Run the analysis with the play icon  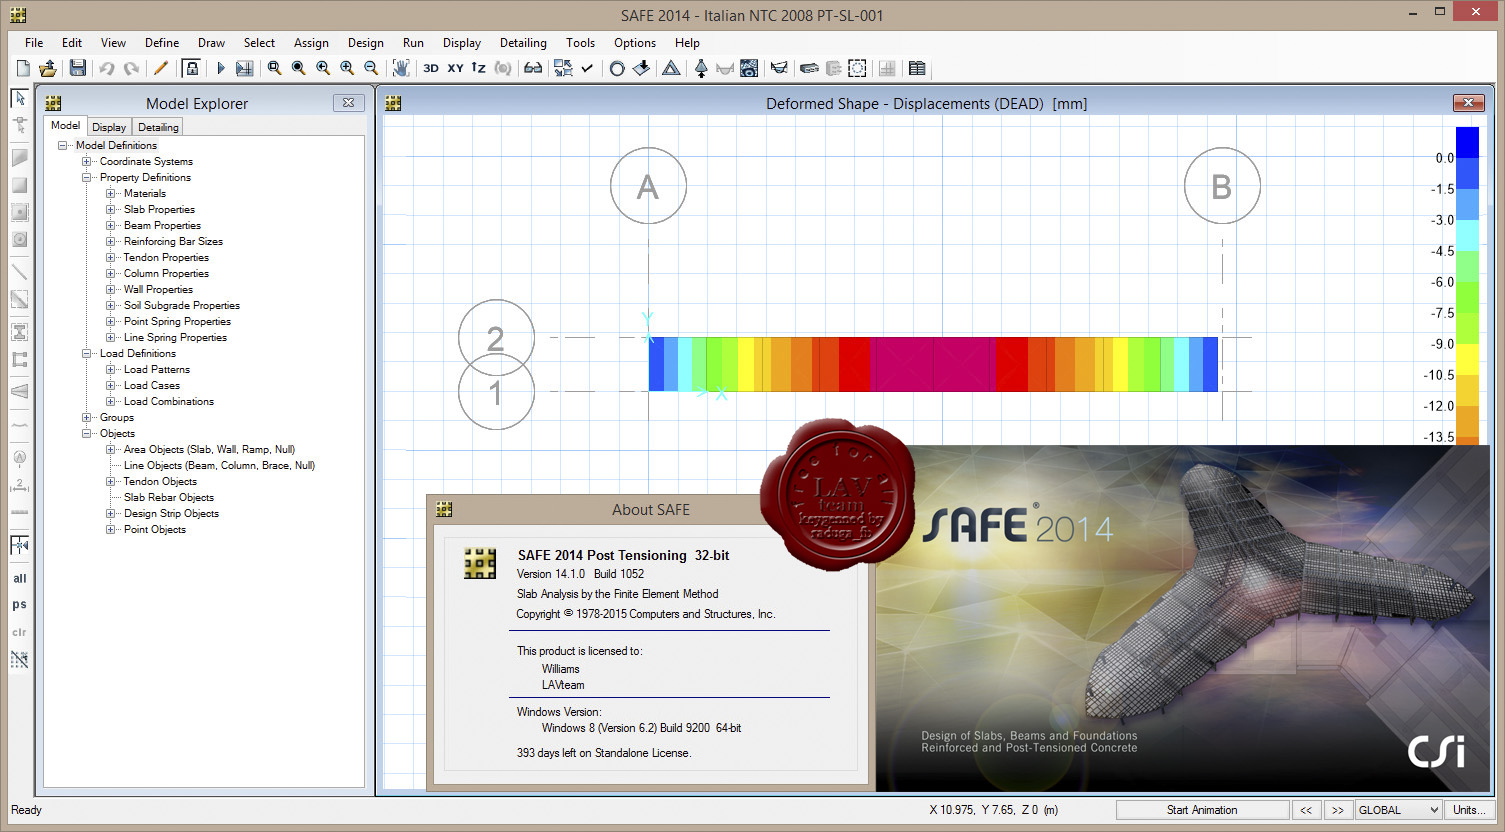pyautogui.click(x=220, y=68)
